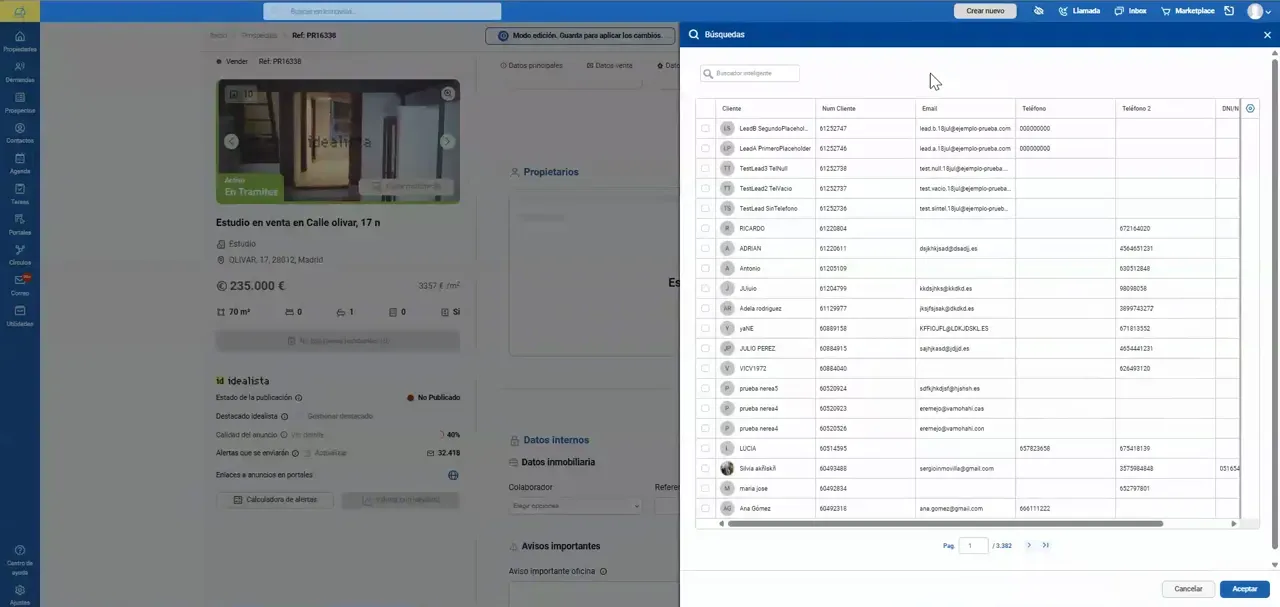The width and height of the screenshot is (1280, 607).
Task: Click the Buscador inteligente search field
Action: click(750, 73)
